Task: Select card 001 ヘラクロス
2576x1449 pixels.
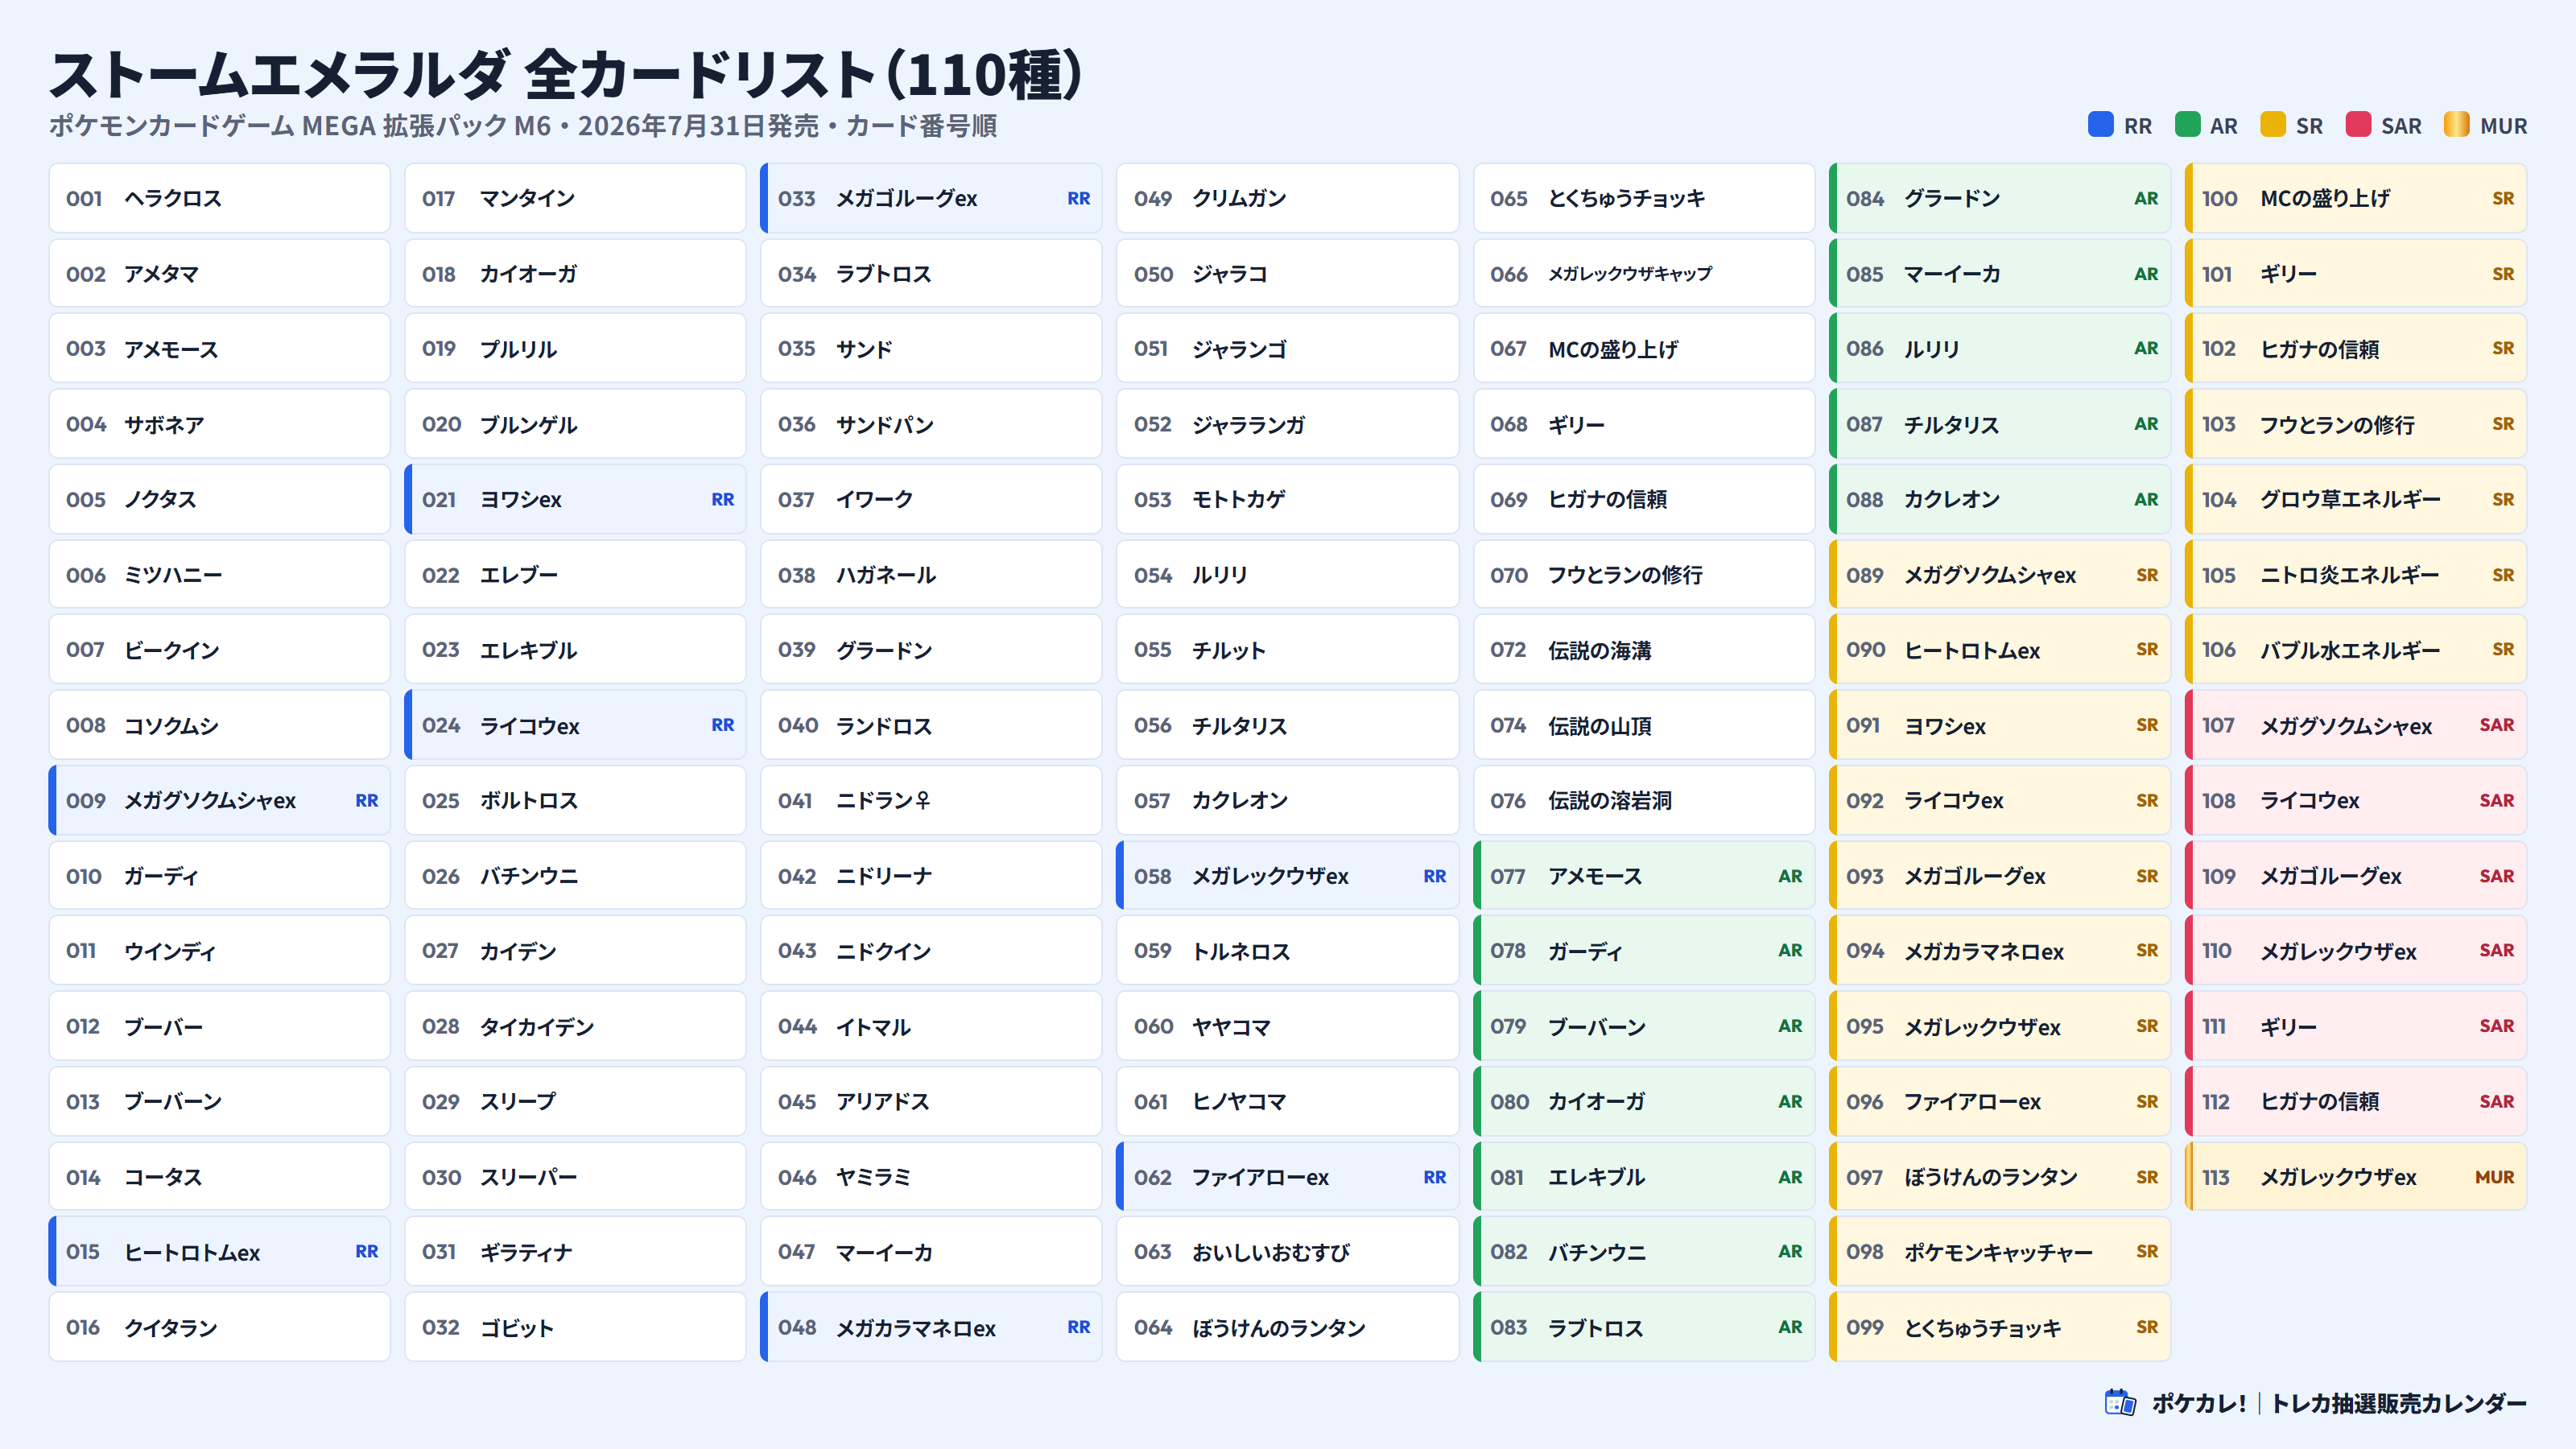Action: point(219,198)
